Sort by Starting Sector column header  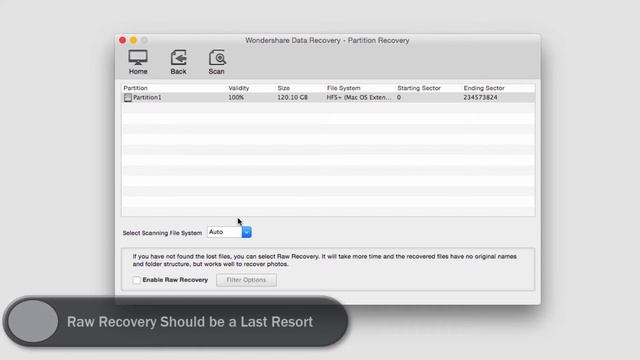(419, 88)
